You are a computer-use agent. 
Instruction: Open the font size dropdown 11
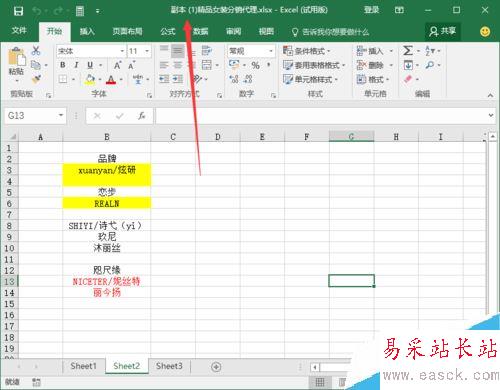pos(147,51)
